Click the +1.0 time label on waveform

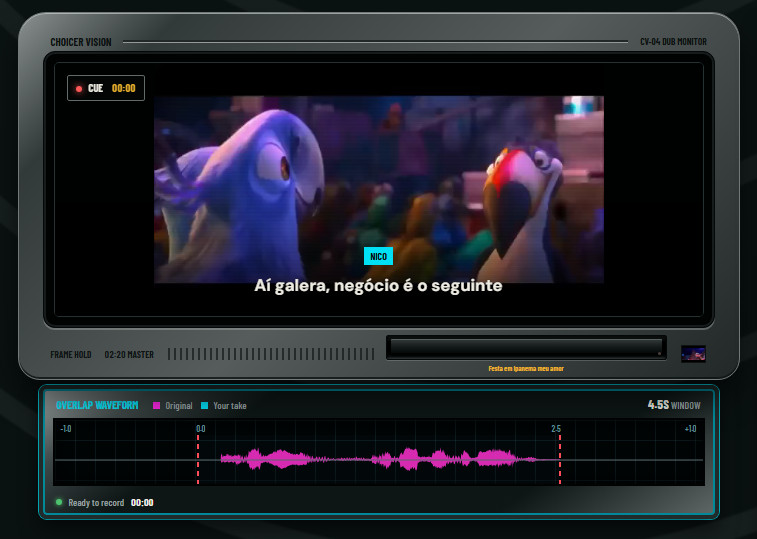tap(690, 429)
